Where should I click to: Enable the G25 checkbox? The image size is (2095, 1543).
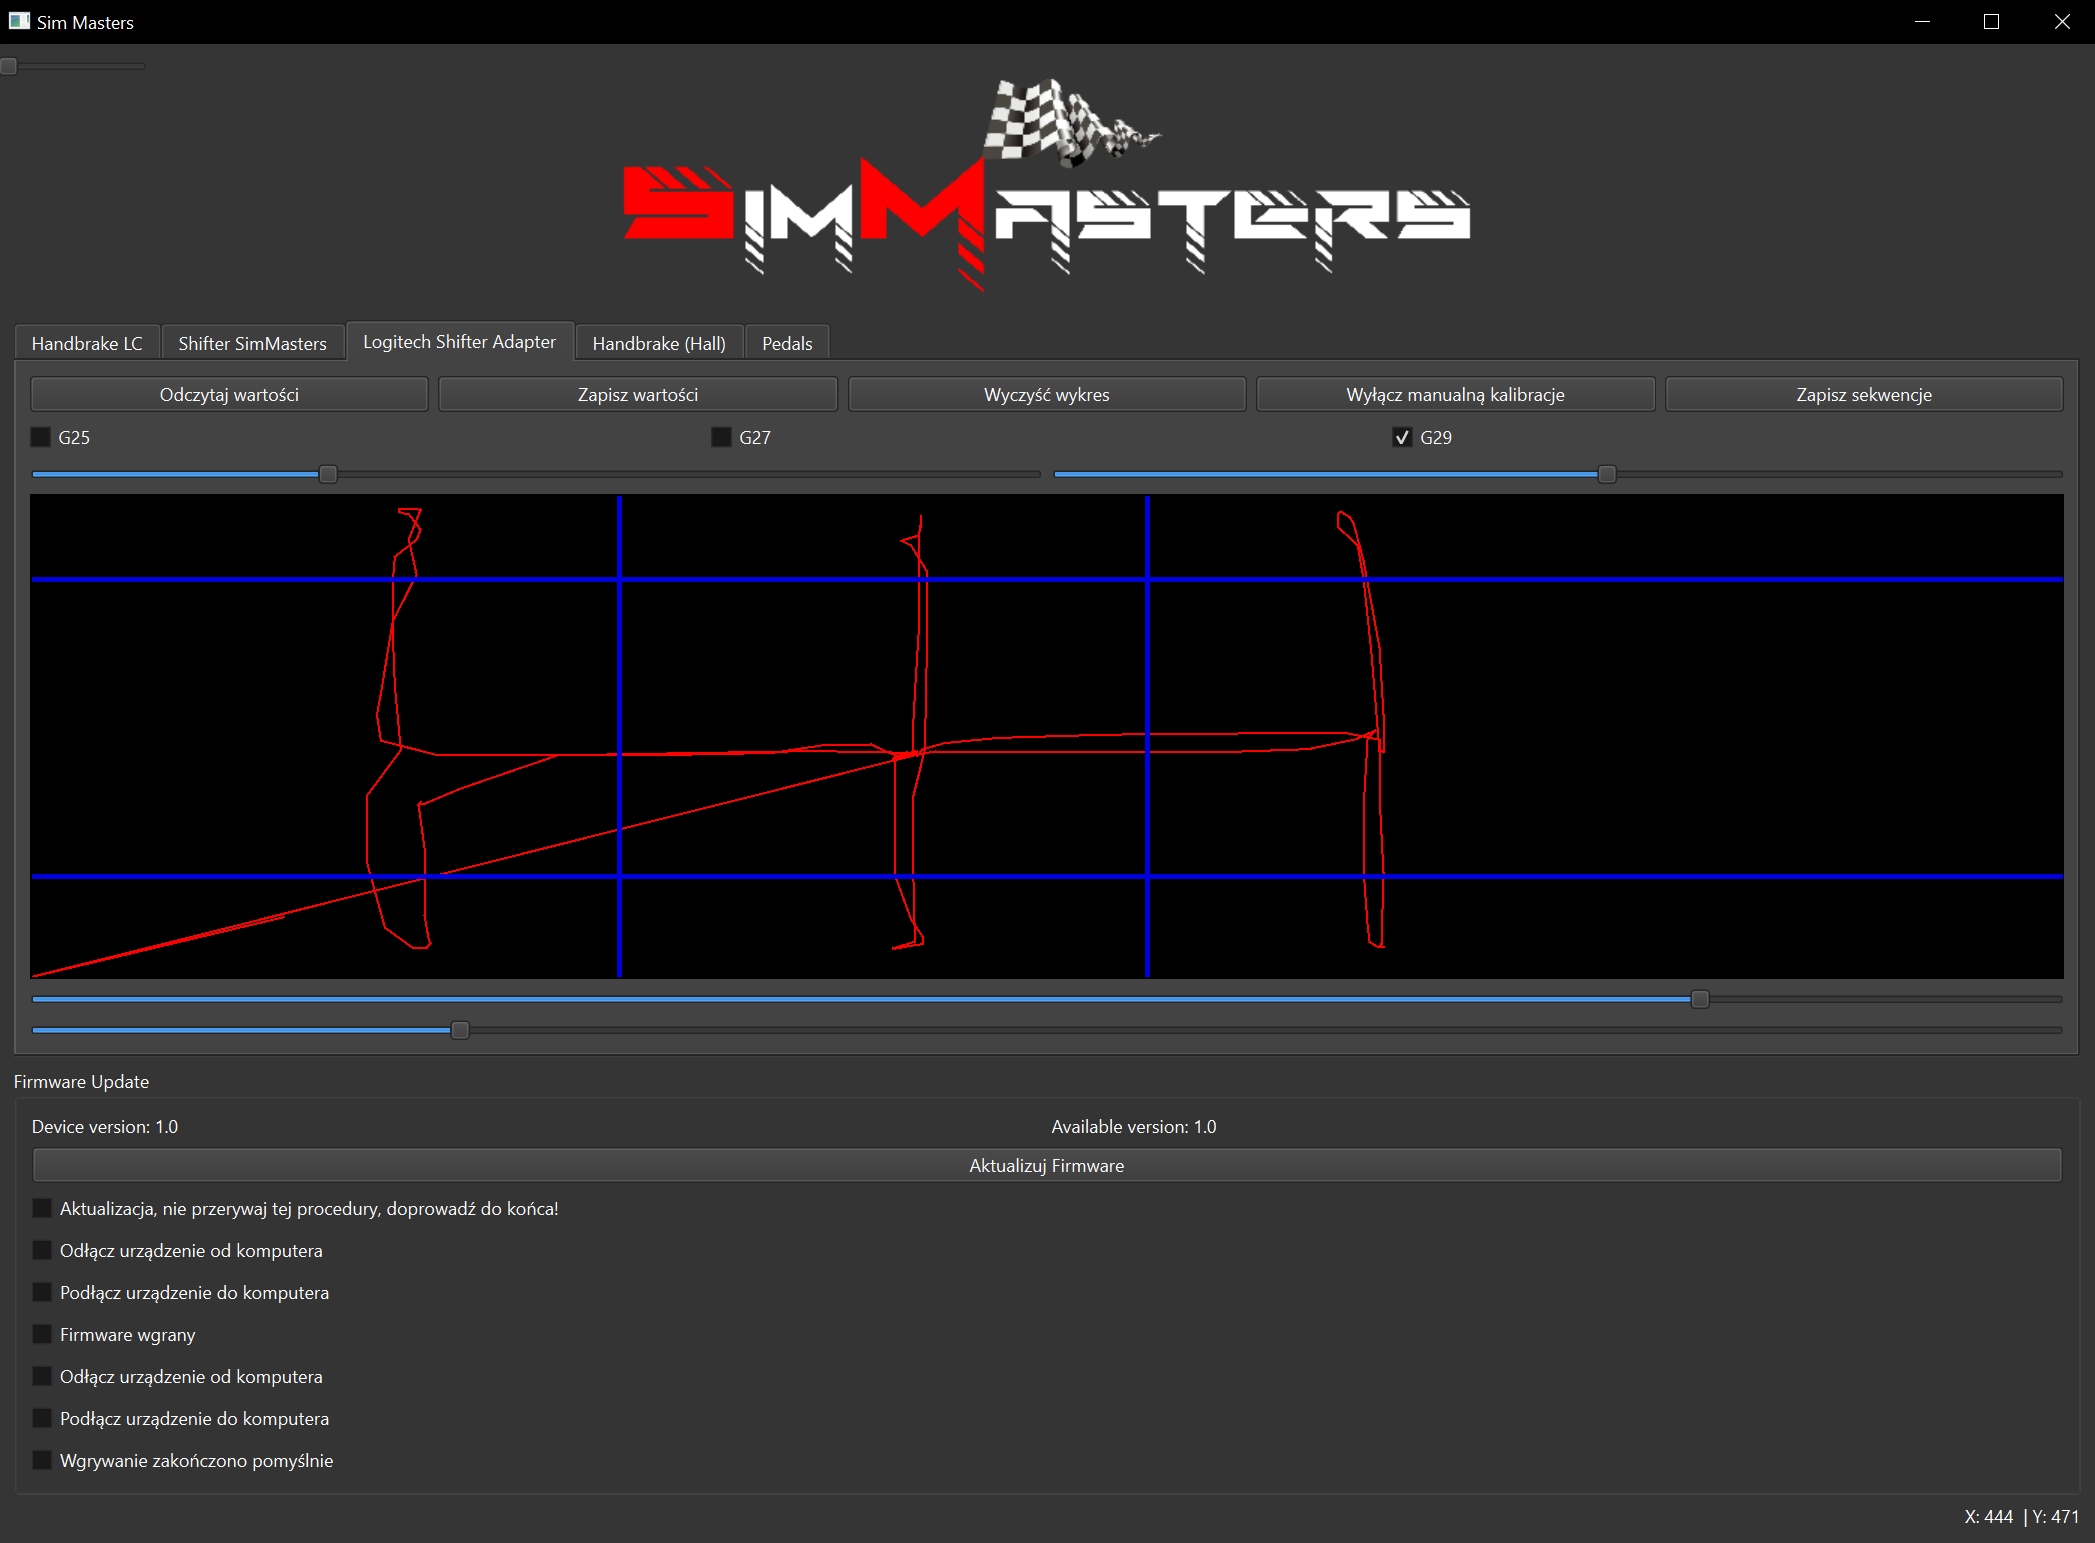[x=41, y=437]
